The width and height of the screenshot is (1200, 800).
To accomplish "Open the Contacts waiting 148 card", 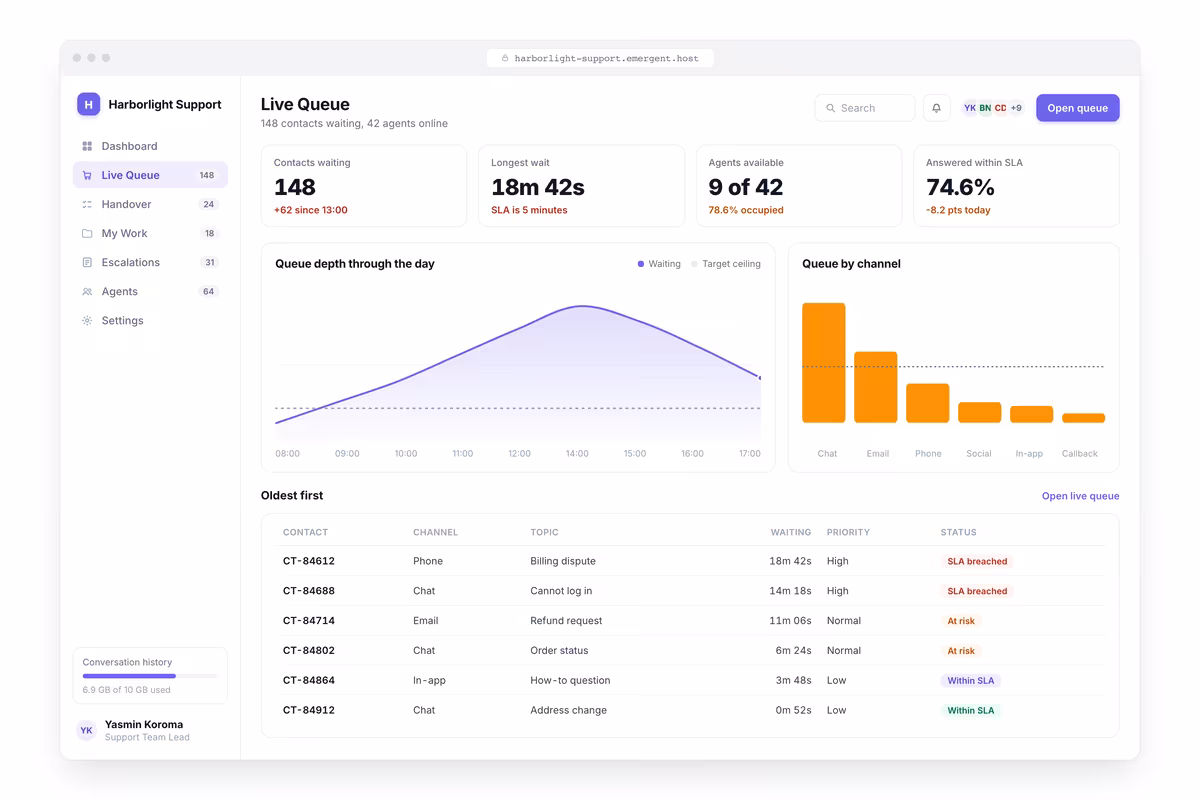I will click(364, 186).
